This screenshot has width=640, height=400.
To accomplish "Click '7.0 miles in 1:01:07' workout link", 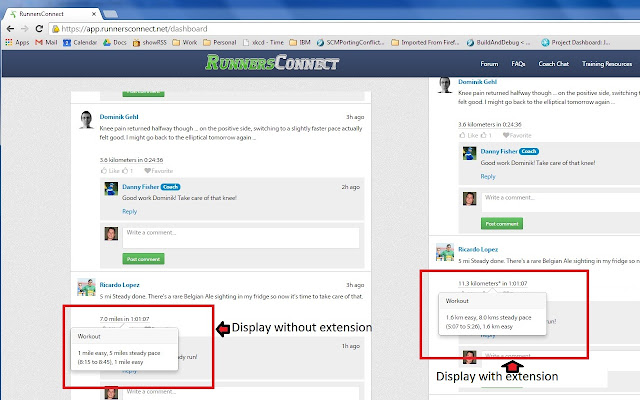I will (124, 319).
